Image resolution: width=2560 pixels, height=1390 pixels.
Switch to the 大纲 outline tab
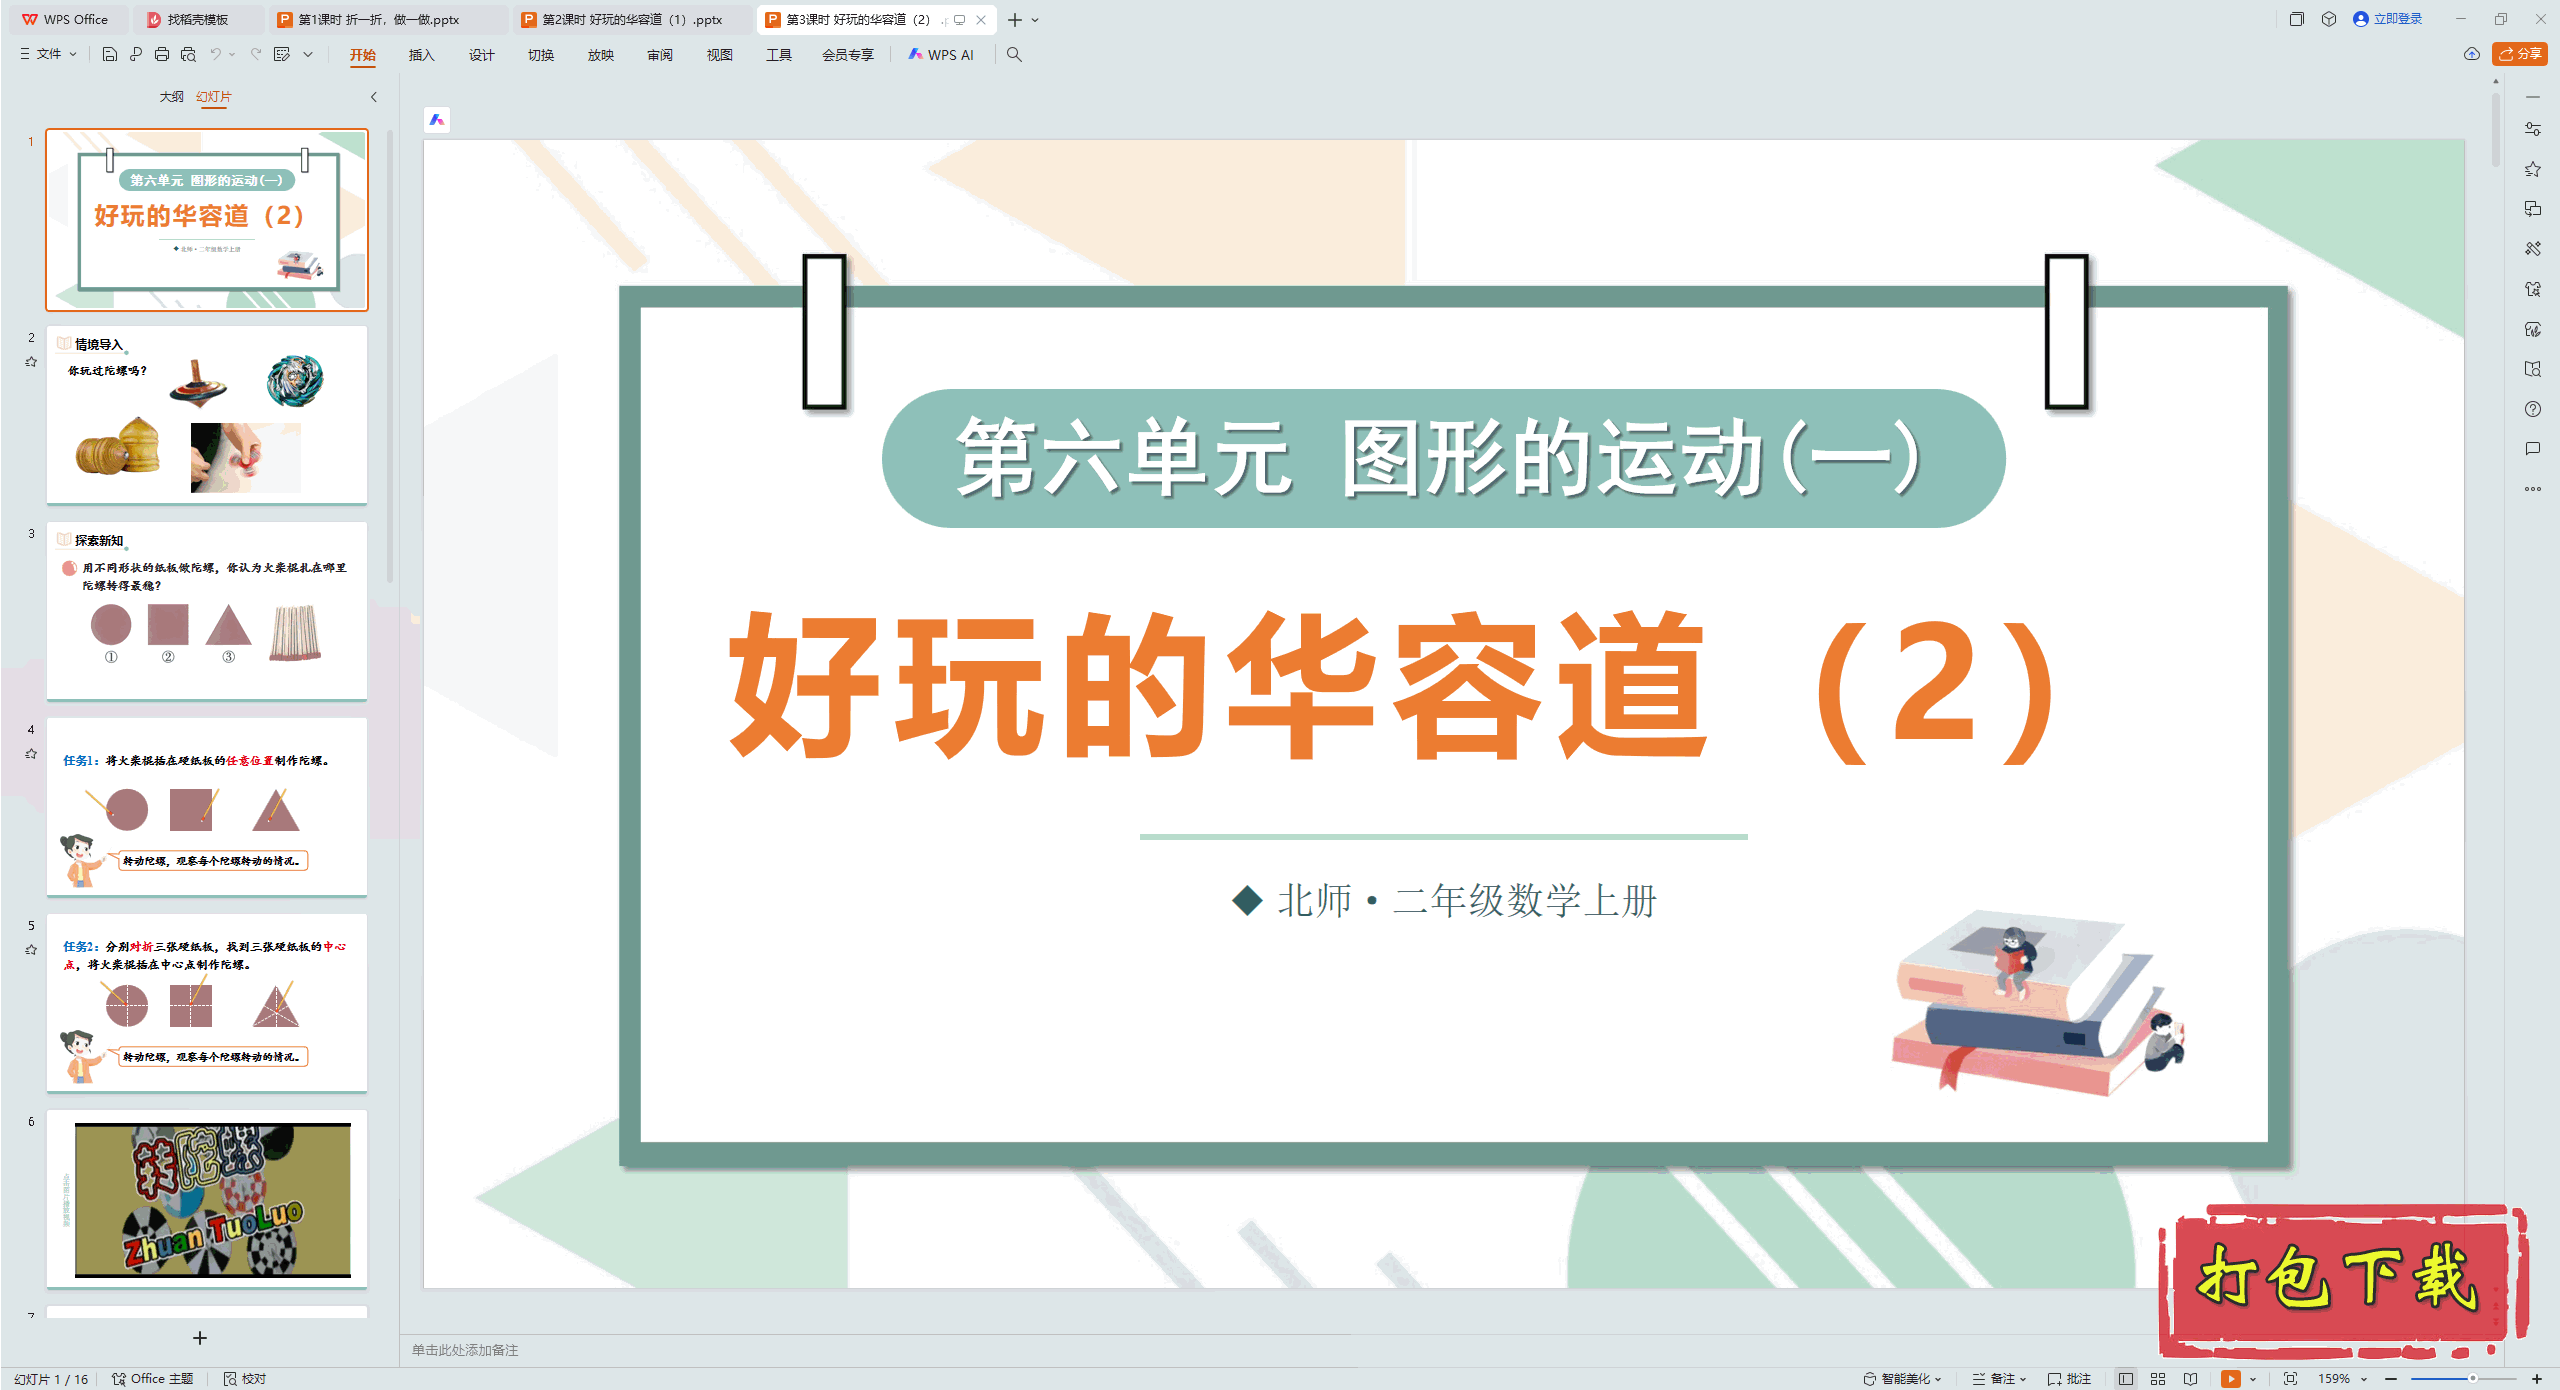point(171,97)
